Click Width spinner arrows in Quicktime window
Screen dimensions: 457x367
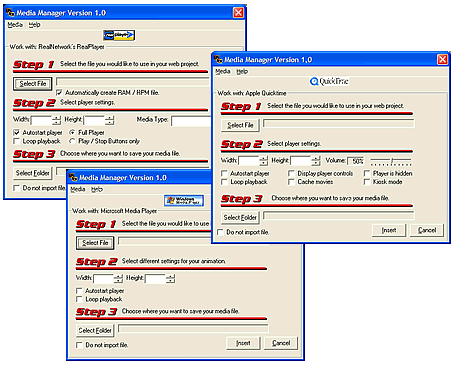[264, 161]
